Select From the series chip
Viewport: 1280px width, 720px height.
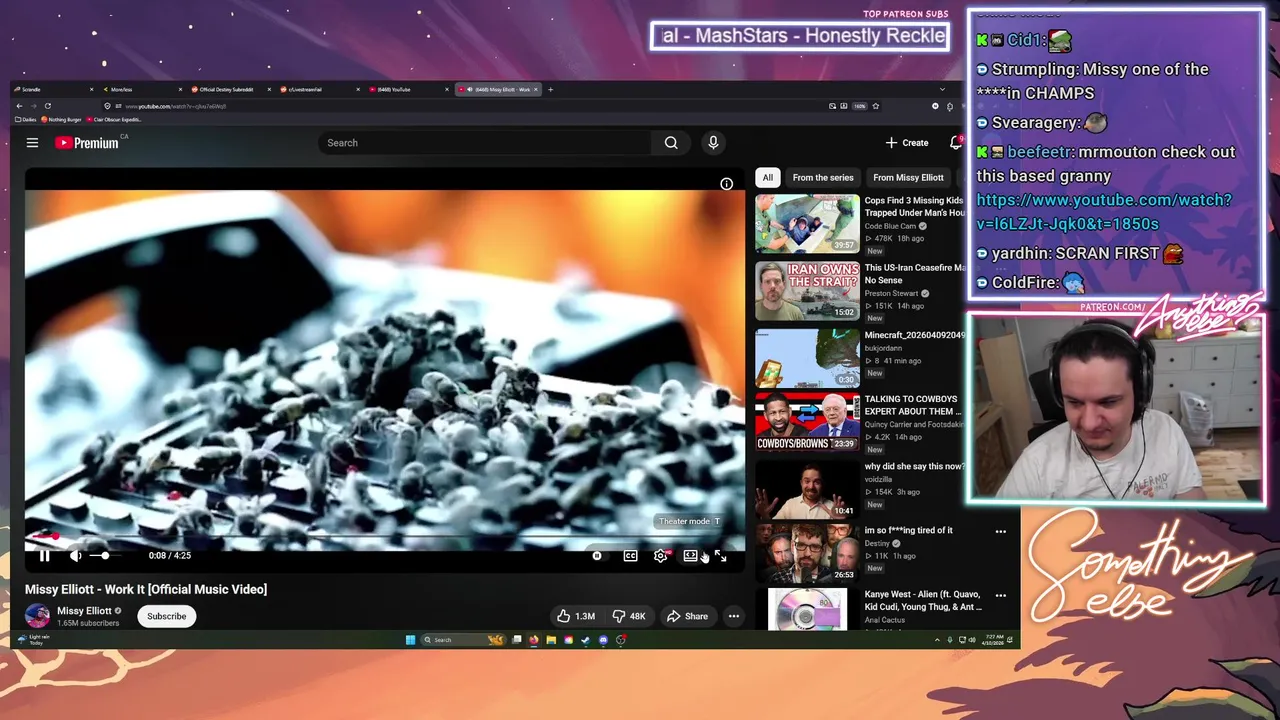pos(823,178)
